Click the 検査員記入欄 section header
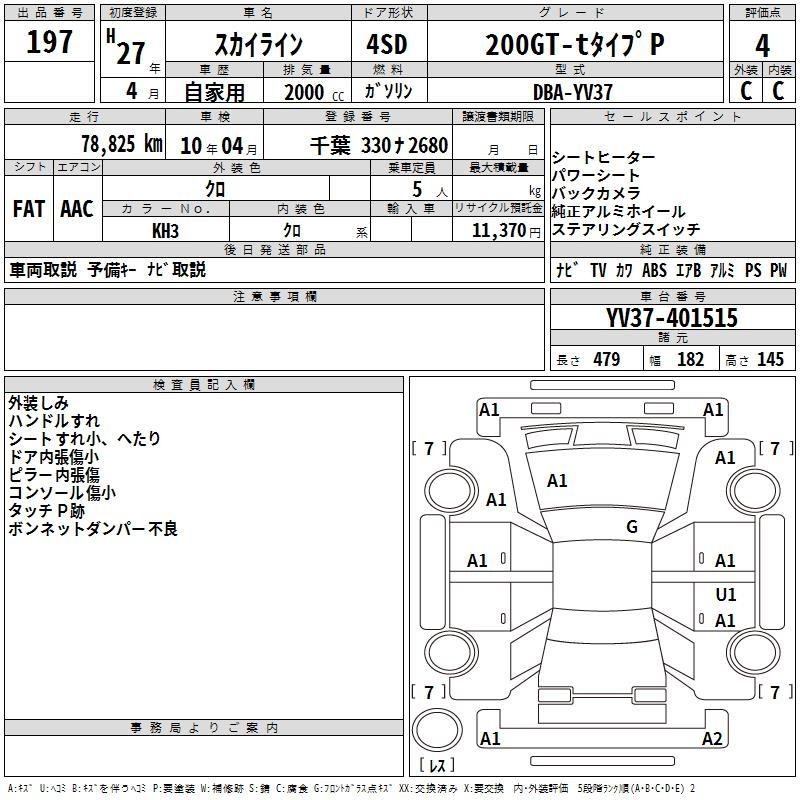Image resolution: width=800 pixels, height=800 pixels. 204,385
